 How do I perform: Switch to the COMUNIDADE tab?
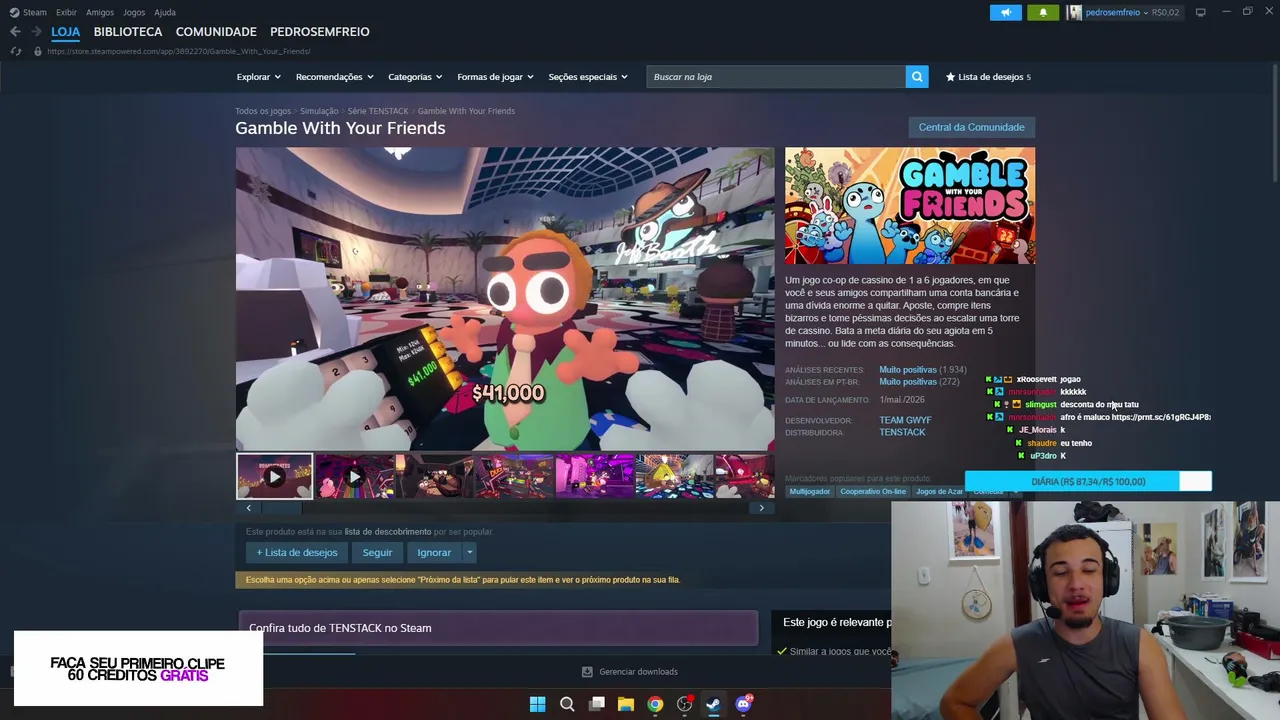coord(216,32)
